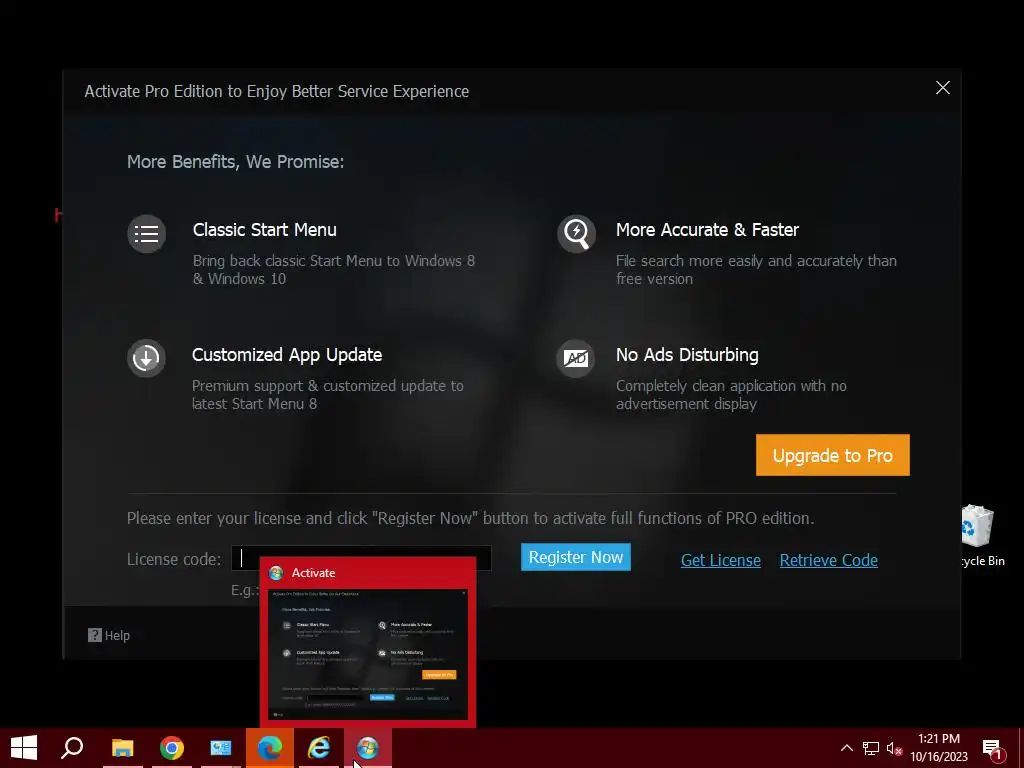Click the "Customized App Update" heading
This screenshot has width=1024, height=768.
287,355
